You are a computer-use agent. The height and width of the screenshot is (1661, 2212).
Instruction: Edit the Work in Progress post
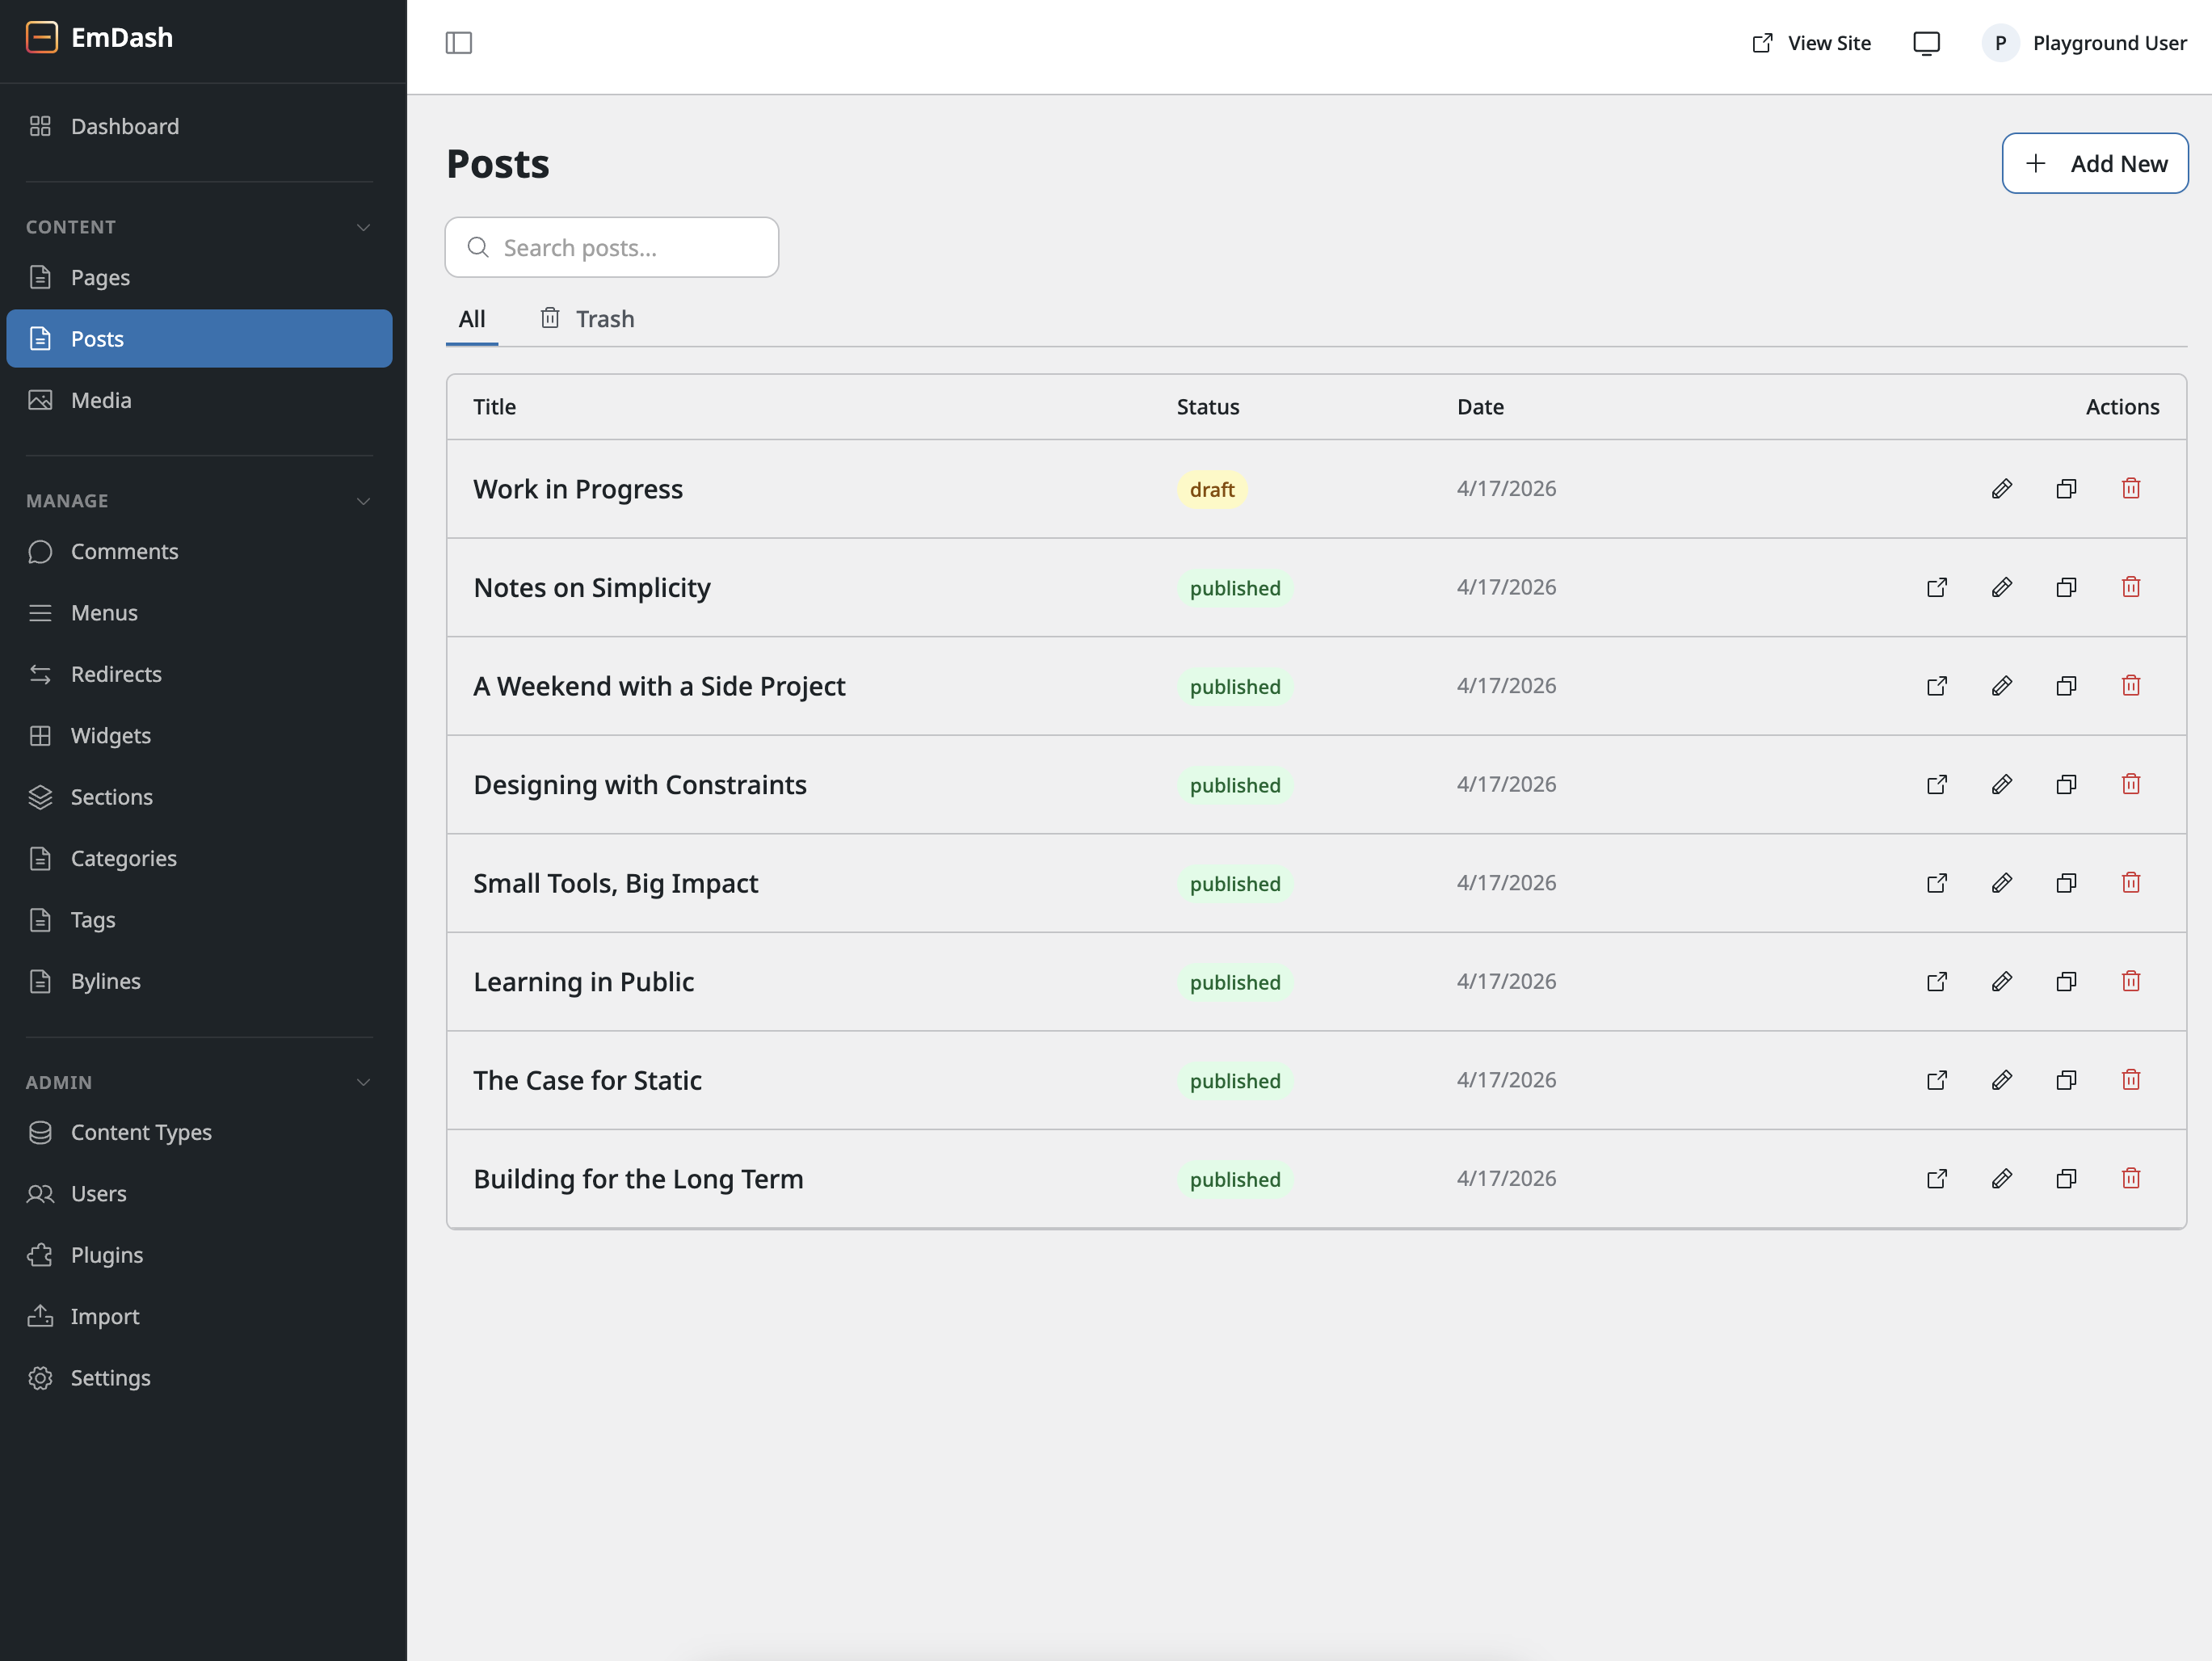[2001, 489]
